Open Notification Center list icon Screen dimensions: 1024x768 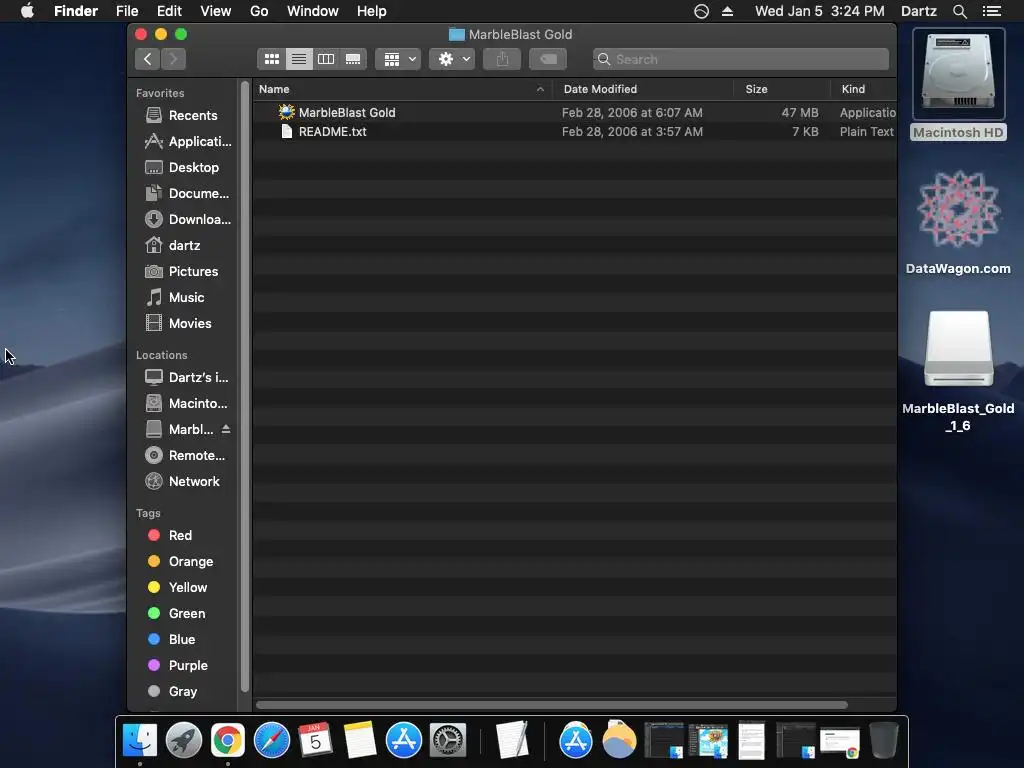(x=992, y=11)
